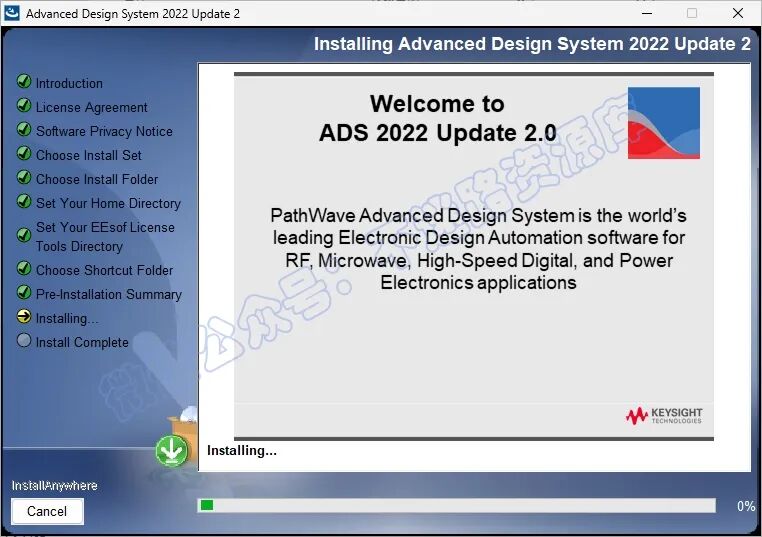
Task: Cancel the installation with the Cancel button
Action: 47,511
